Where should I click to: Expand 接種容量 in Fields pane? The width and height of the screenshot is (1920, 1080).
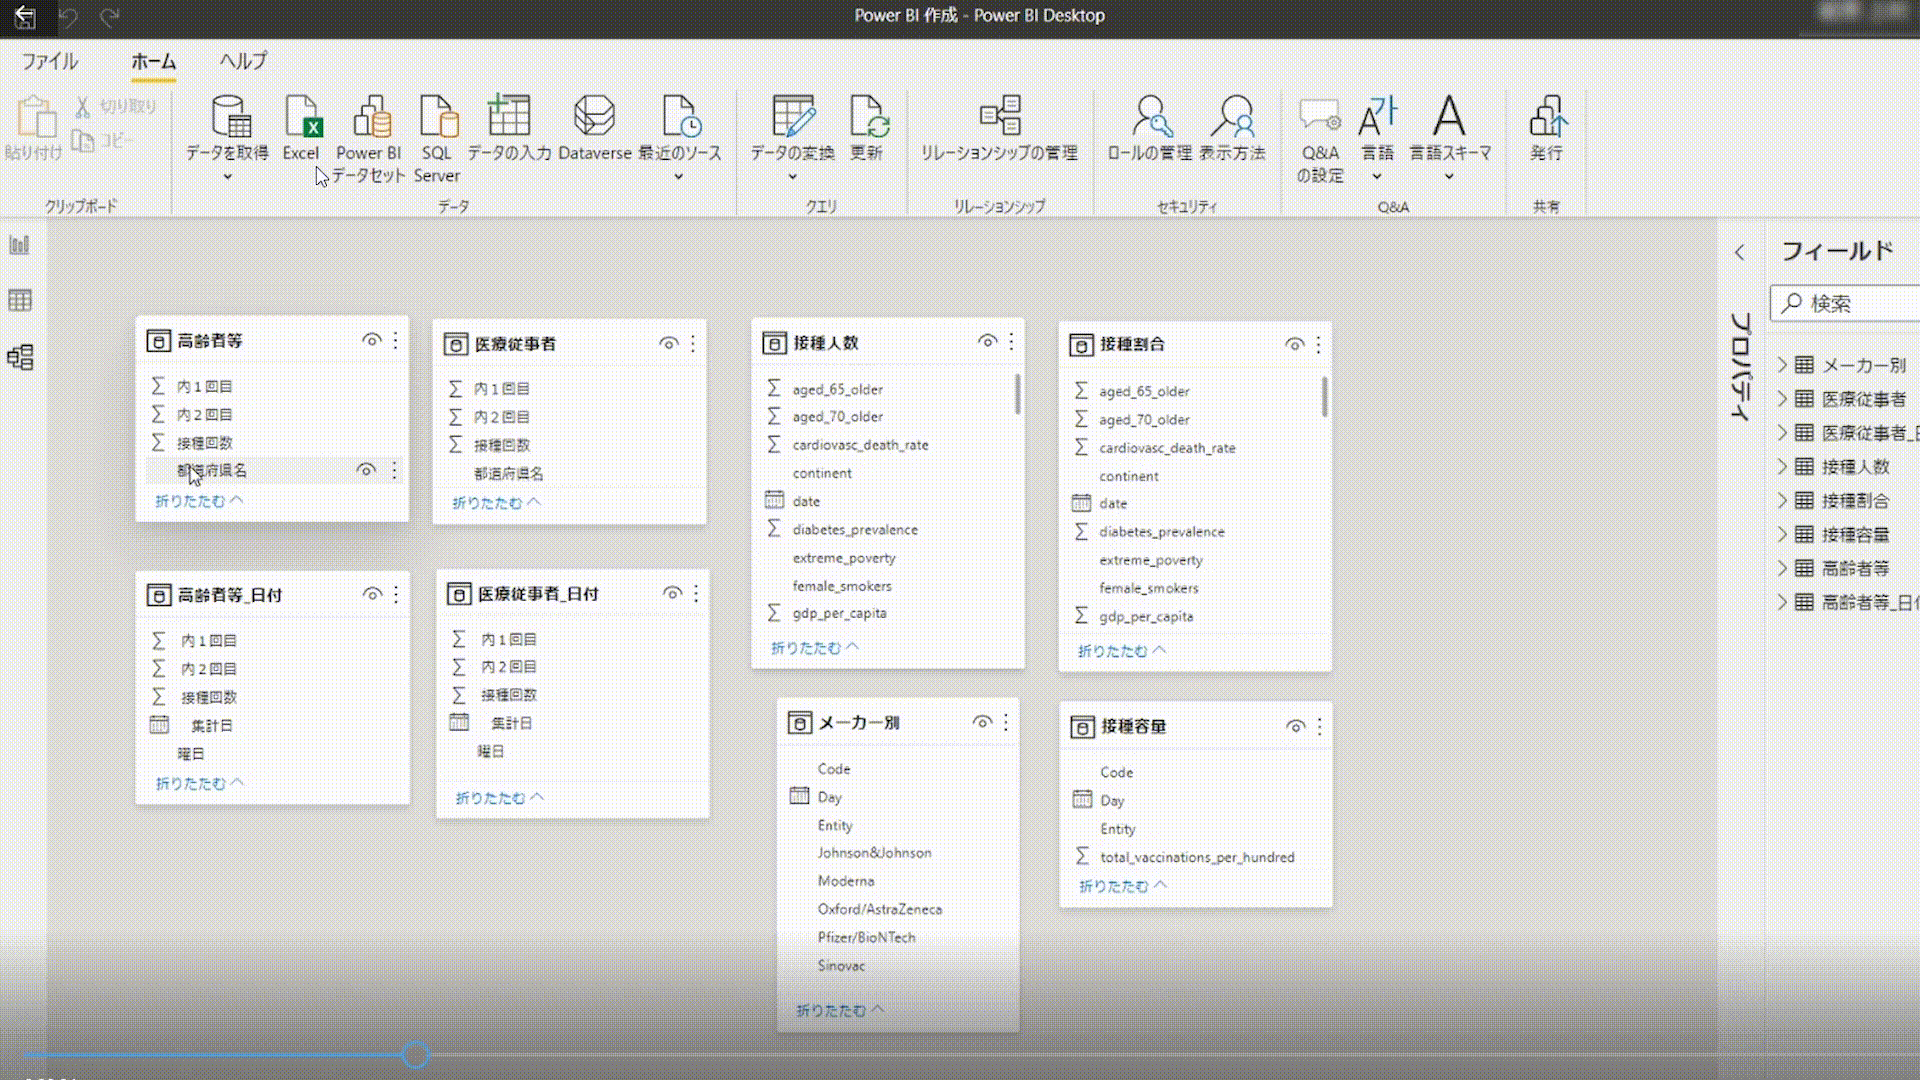tap(1782, 535)
